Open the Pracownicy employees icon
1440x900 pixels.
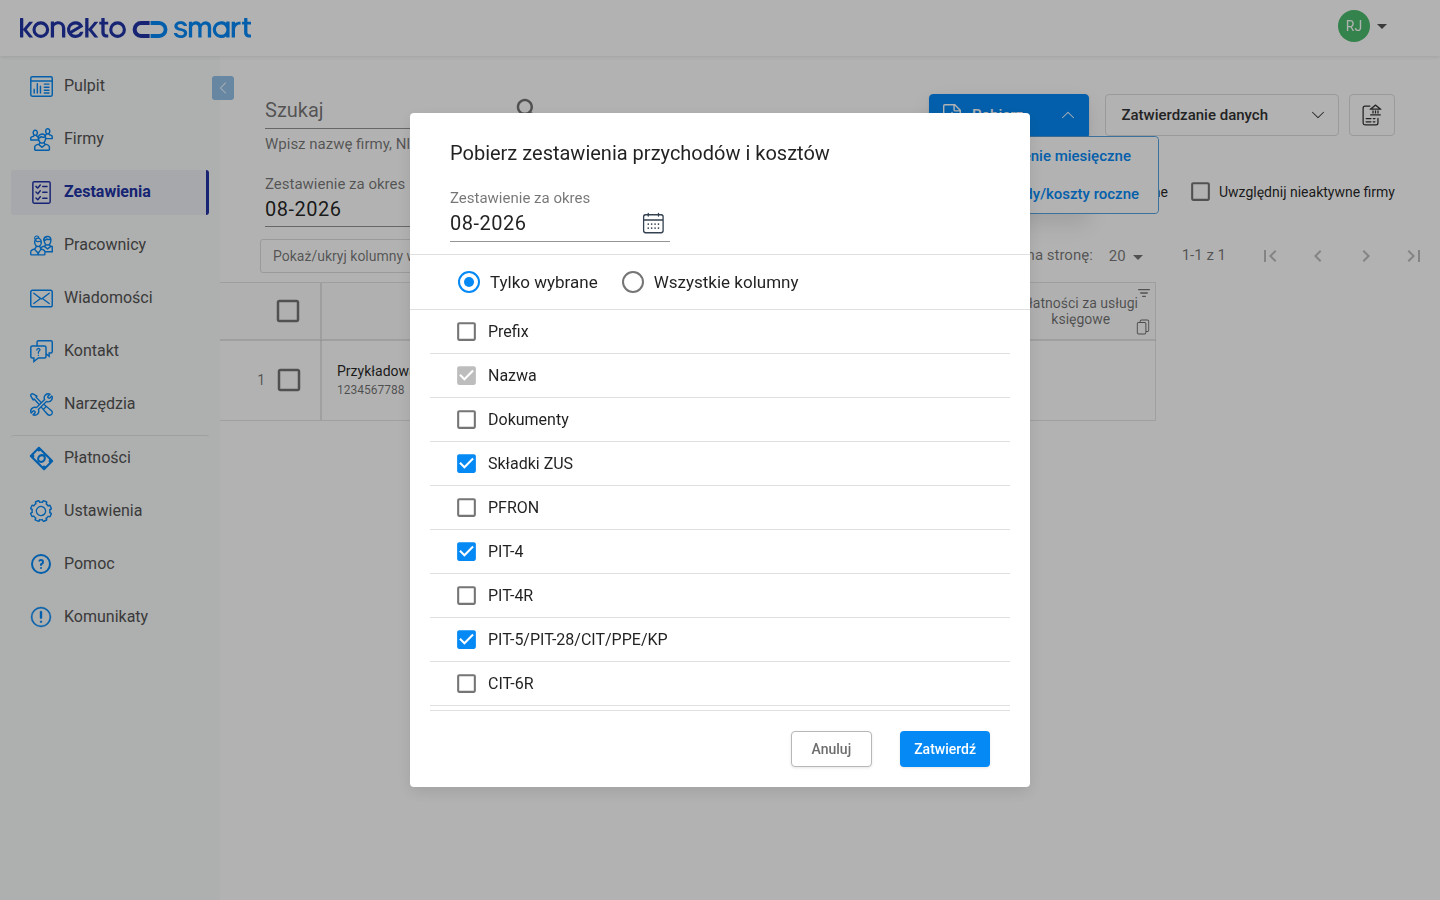pyautogui.click(x=41, y=245)
